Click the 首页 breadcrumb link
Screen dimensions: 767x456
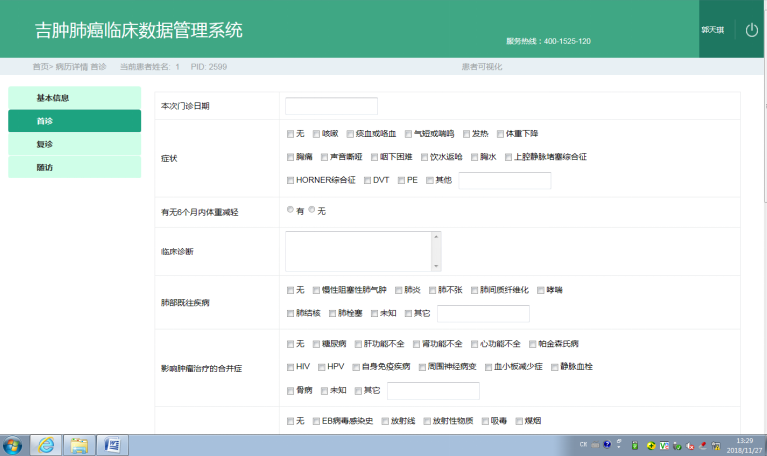point(40,67)
